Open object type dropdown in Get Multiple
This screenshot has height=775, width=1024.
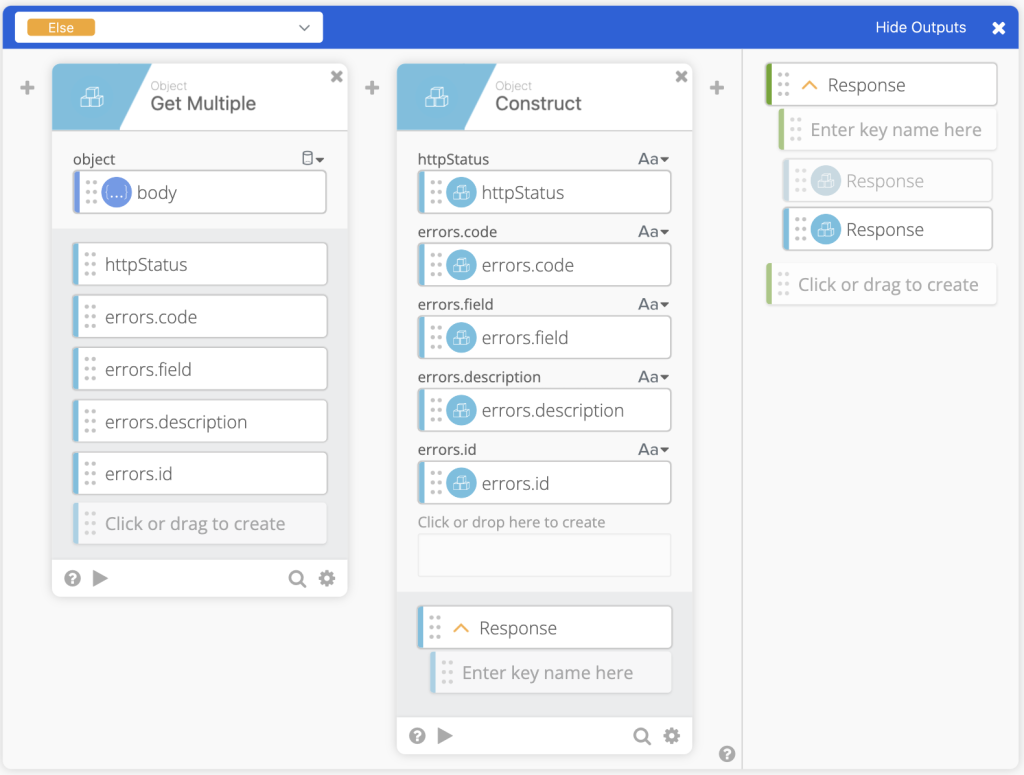(x=313, y=159)
